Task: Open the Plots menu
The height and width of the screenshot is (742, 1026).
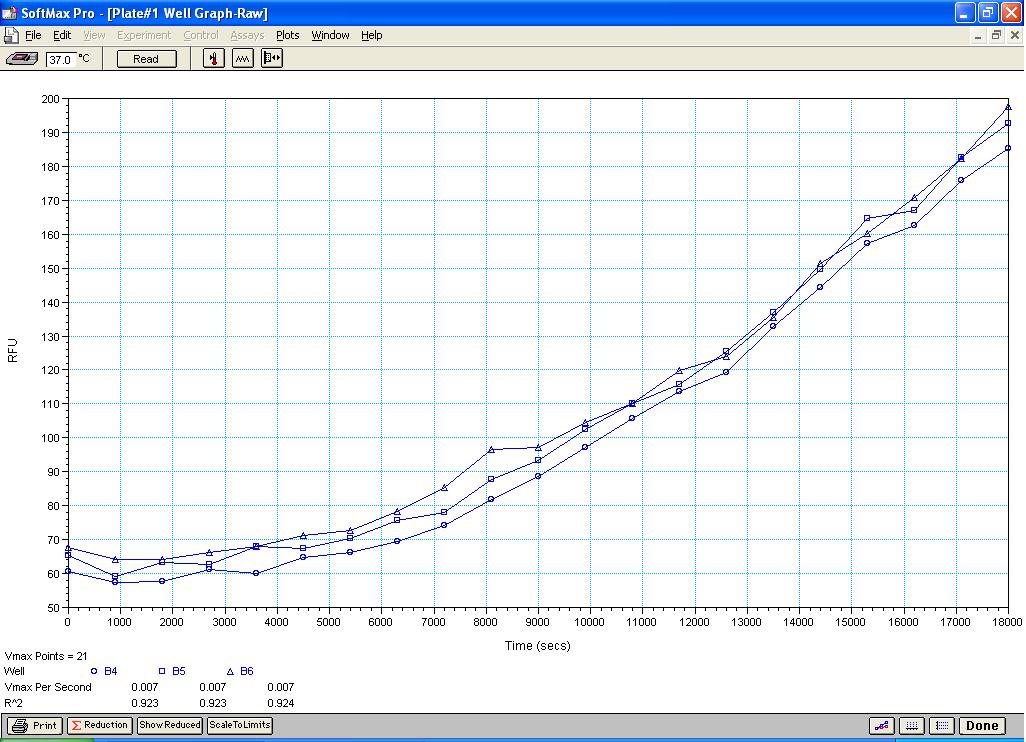Action: (287, 35)
